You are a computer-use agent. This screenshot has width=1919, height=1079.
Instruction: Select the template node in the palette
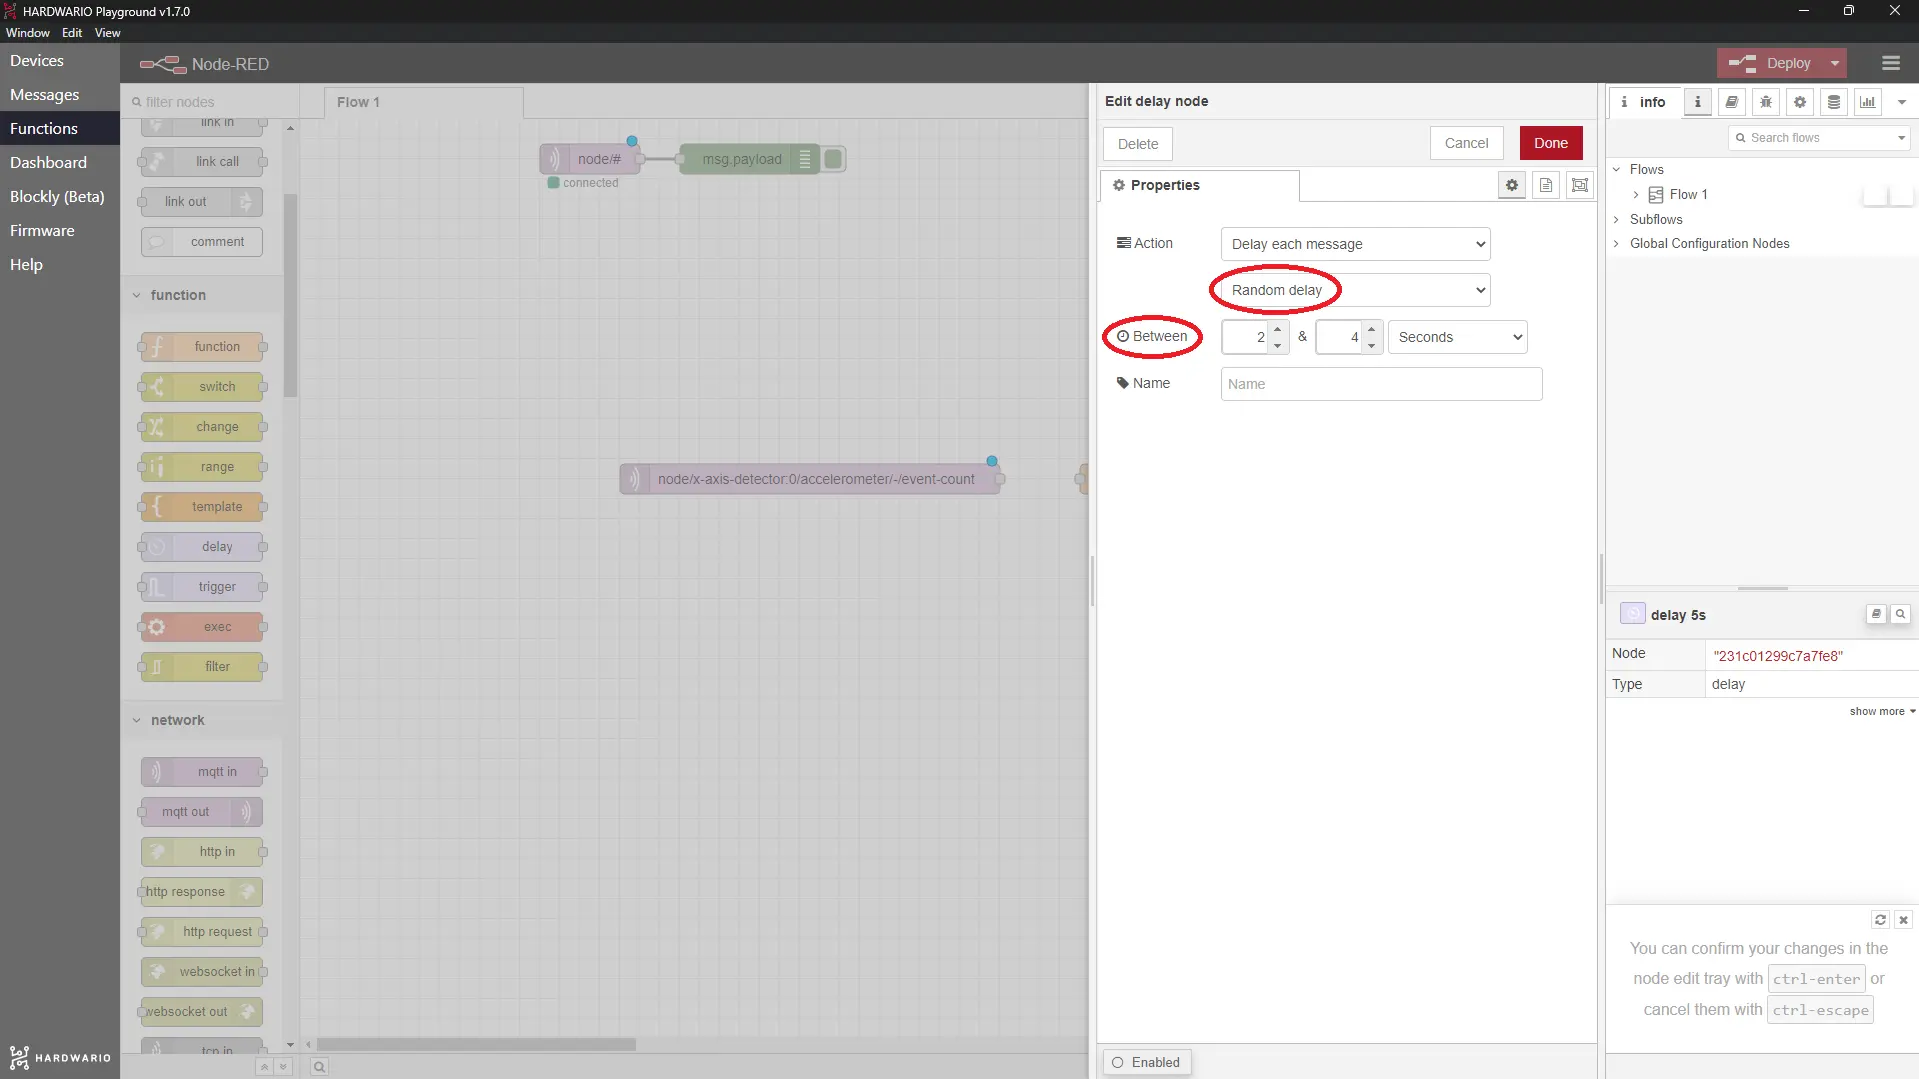tap(203, 507)
